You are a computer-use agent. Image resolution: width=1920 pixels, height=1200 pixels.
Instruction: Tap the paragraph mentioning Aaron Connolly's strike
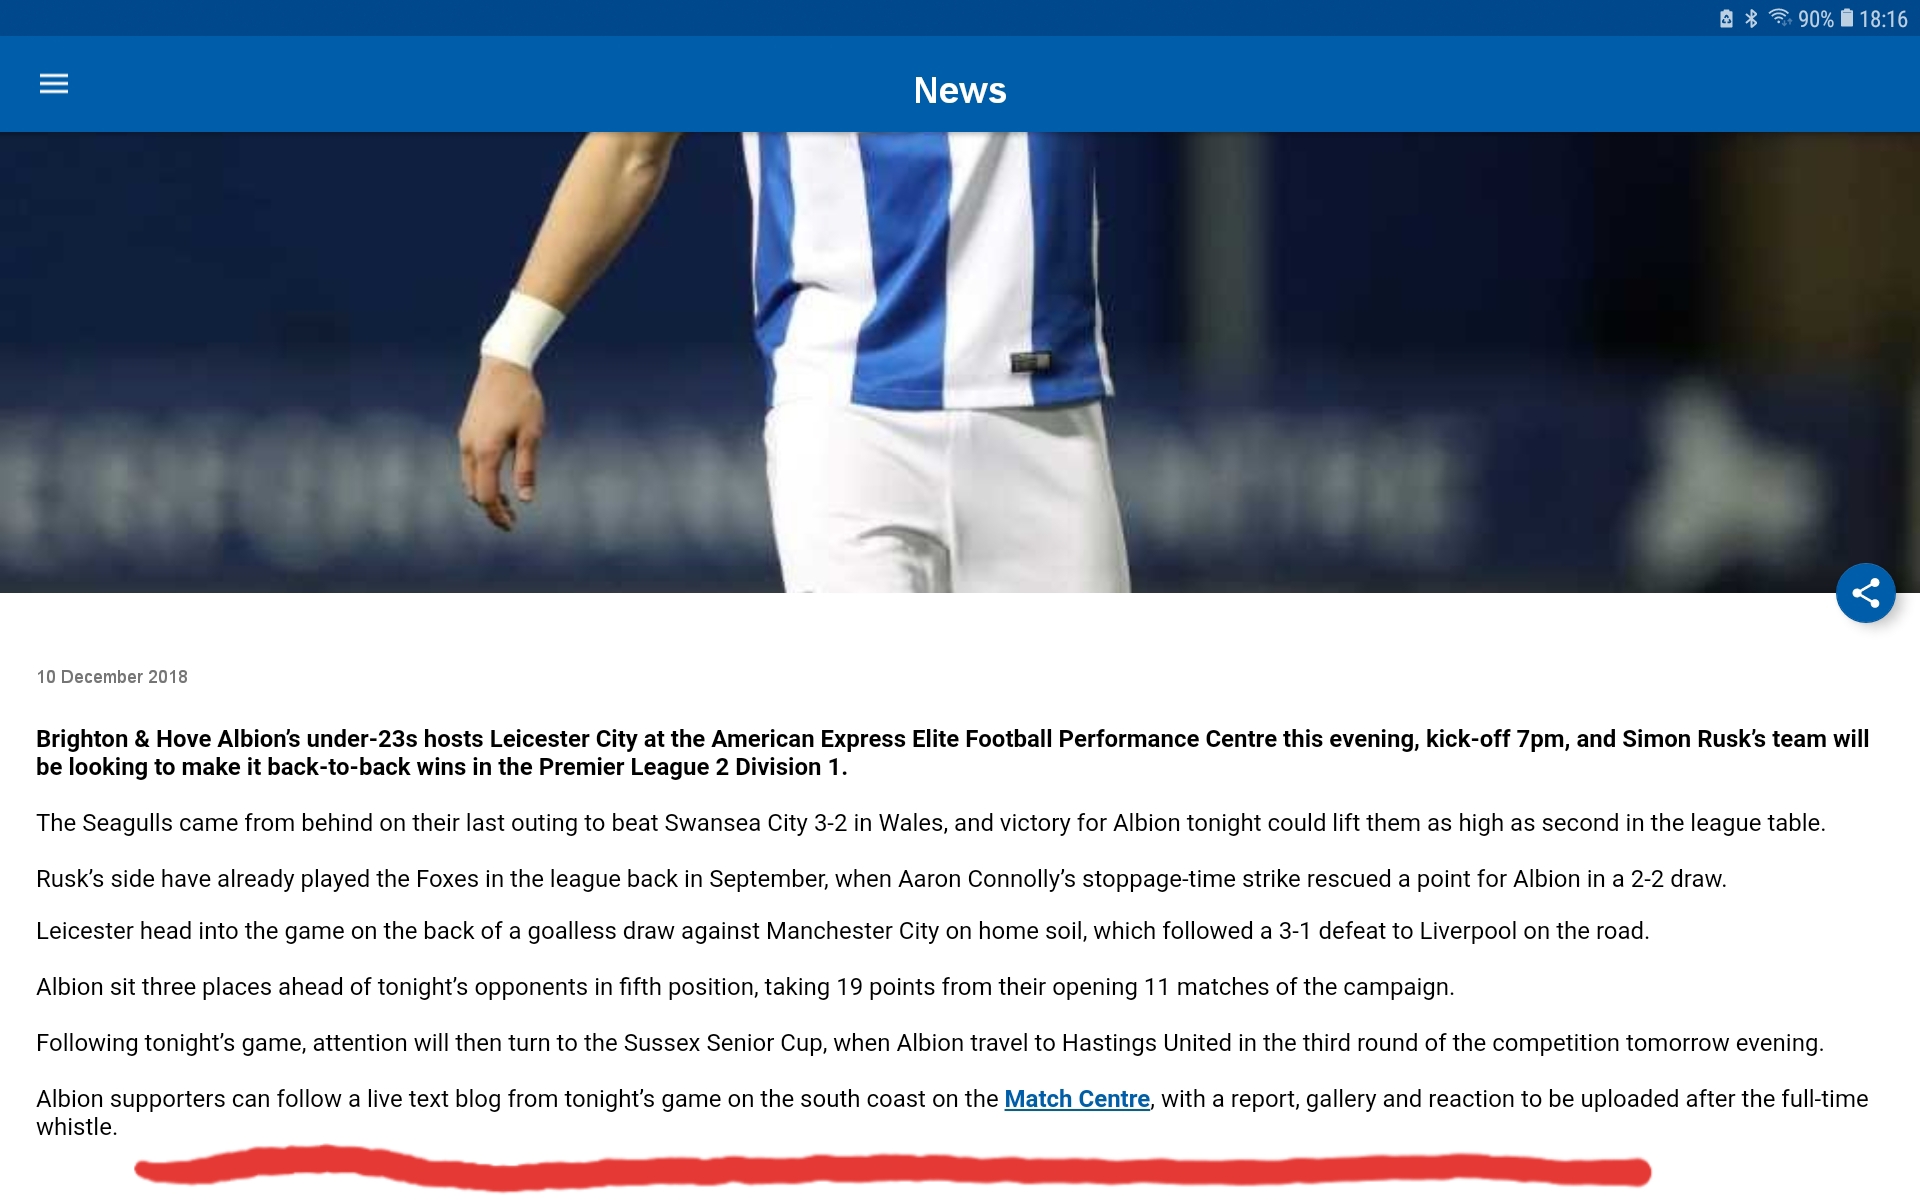(x=881, y=879)
